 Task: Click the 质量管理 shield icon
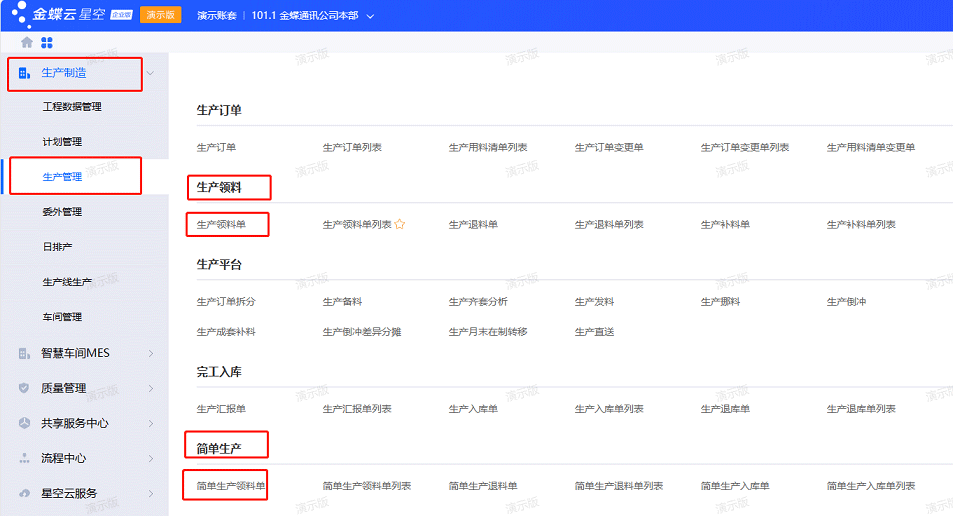click(25, 388)
